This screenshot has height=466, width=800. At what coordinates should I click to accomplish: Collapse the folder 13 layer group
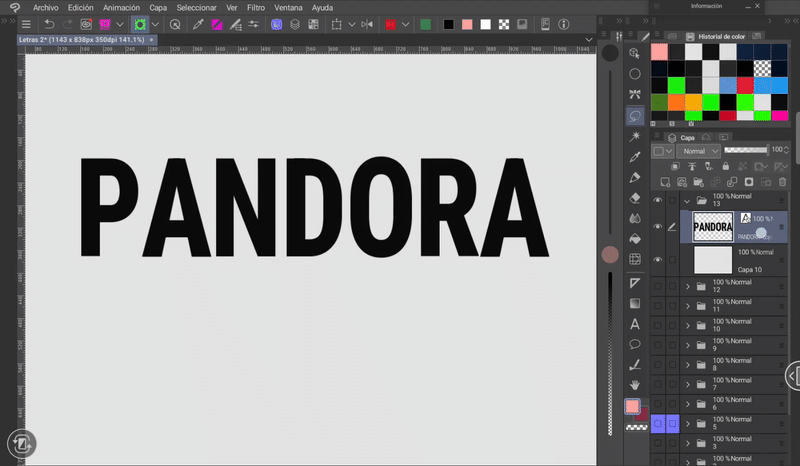click(x=687, y=201)
